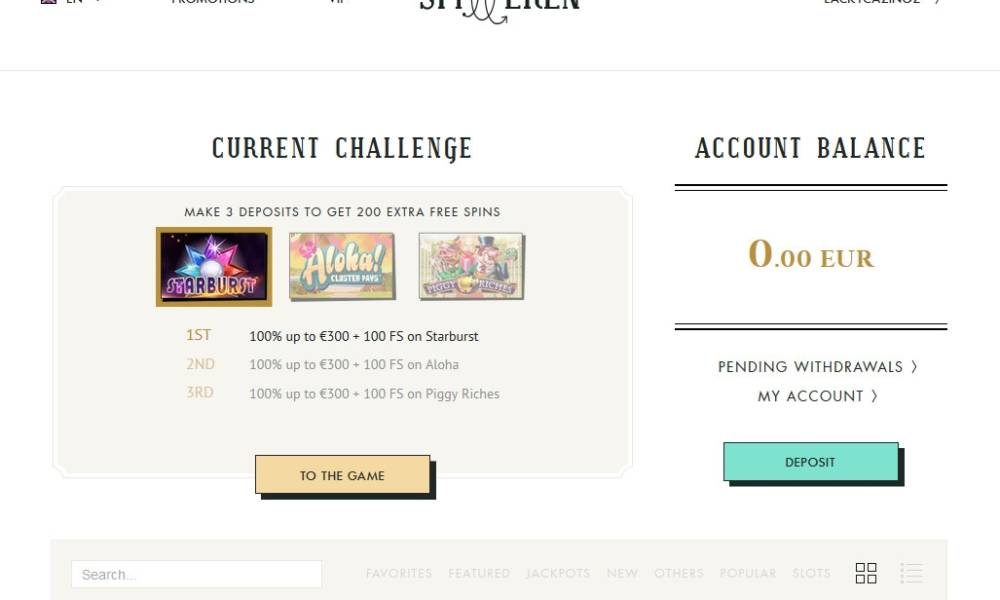Filter games by New tab

click(622, 573)
